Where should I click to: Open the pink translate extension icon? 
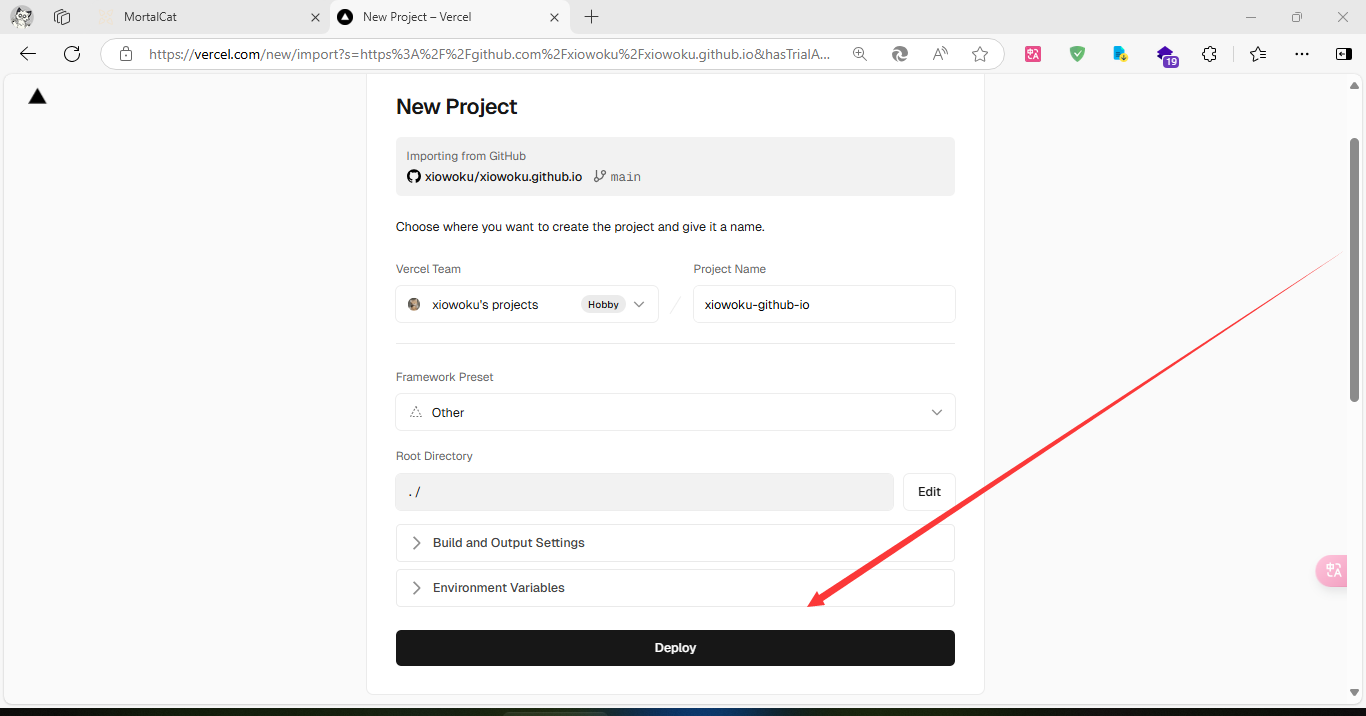pyautogui.click(x=1033, y=54)
